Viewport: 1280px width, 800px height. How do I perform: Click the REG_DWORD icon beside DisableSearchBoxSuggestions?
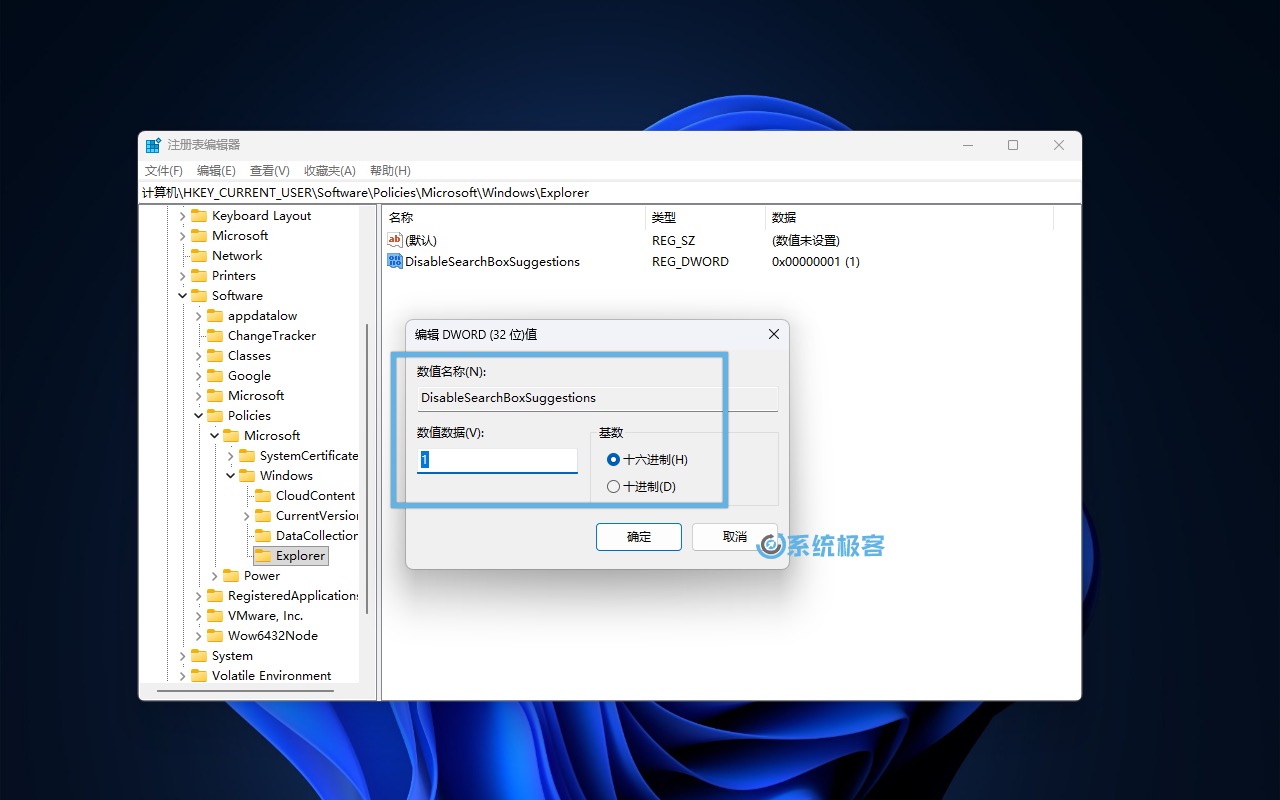(x=394, y=261)
